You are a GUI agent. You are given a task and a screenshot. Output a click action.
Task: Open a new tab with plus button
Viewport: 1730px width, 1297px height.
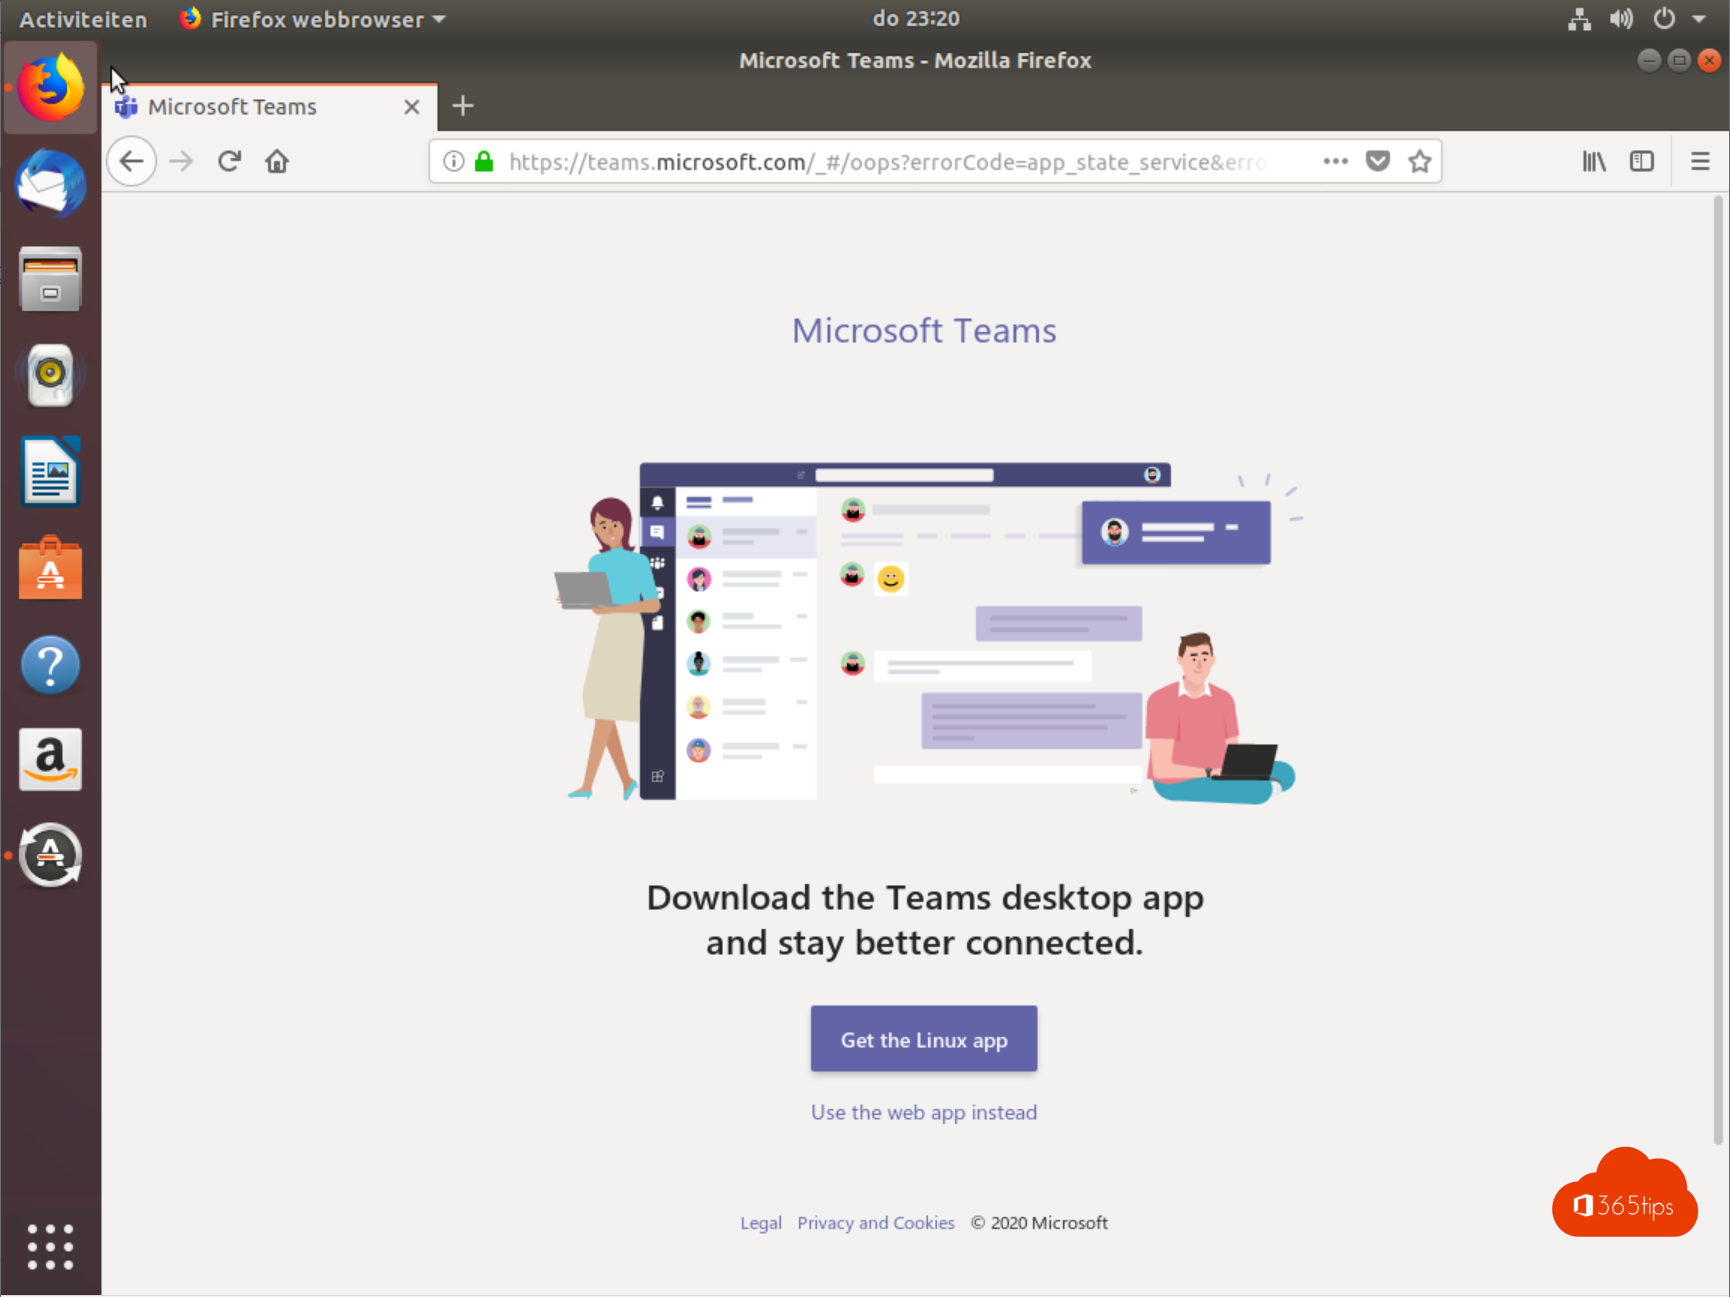click(462, 106)
